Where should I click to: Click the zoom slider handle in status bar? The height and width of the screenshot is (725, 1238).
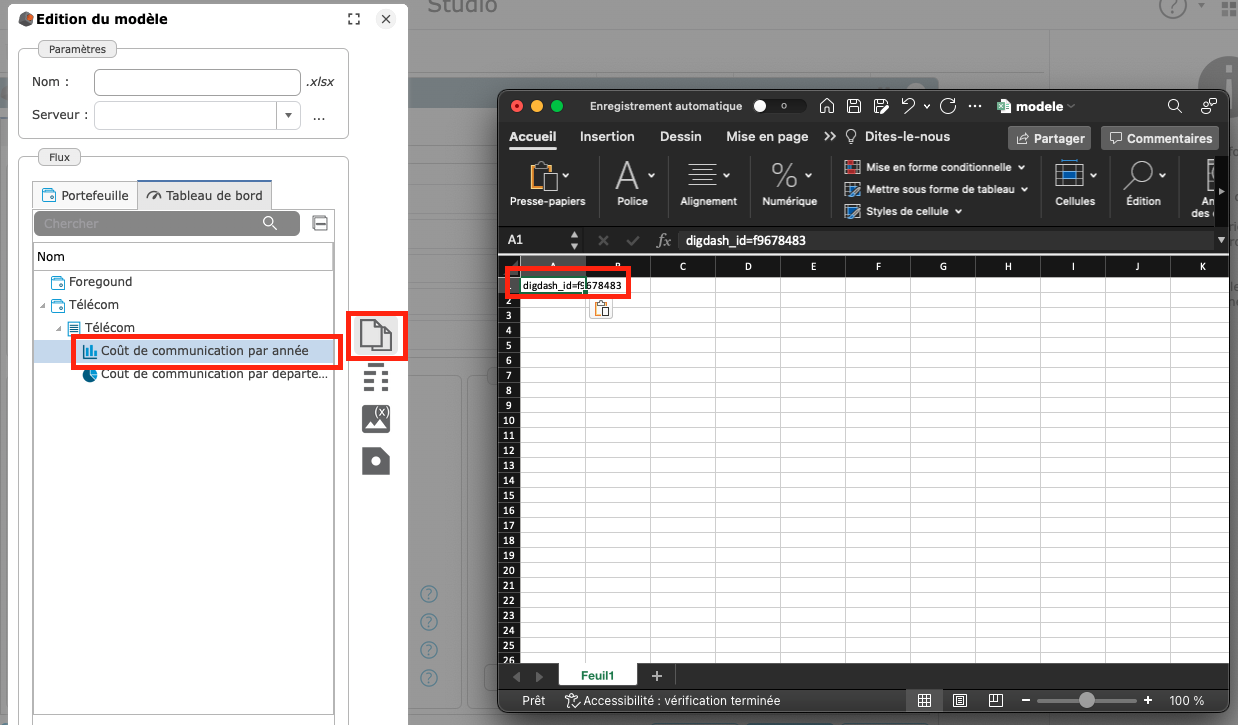coord(1086,701)
